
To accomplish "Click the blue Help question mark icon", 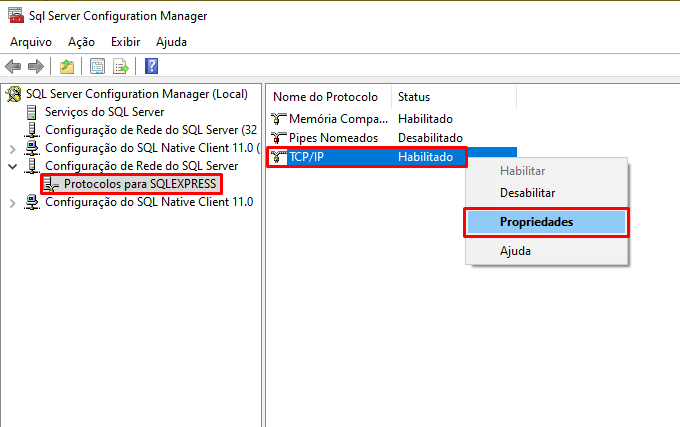I will point(151,66).
